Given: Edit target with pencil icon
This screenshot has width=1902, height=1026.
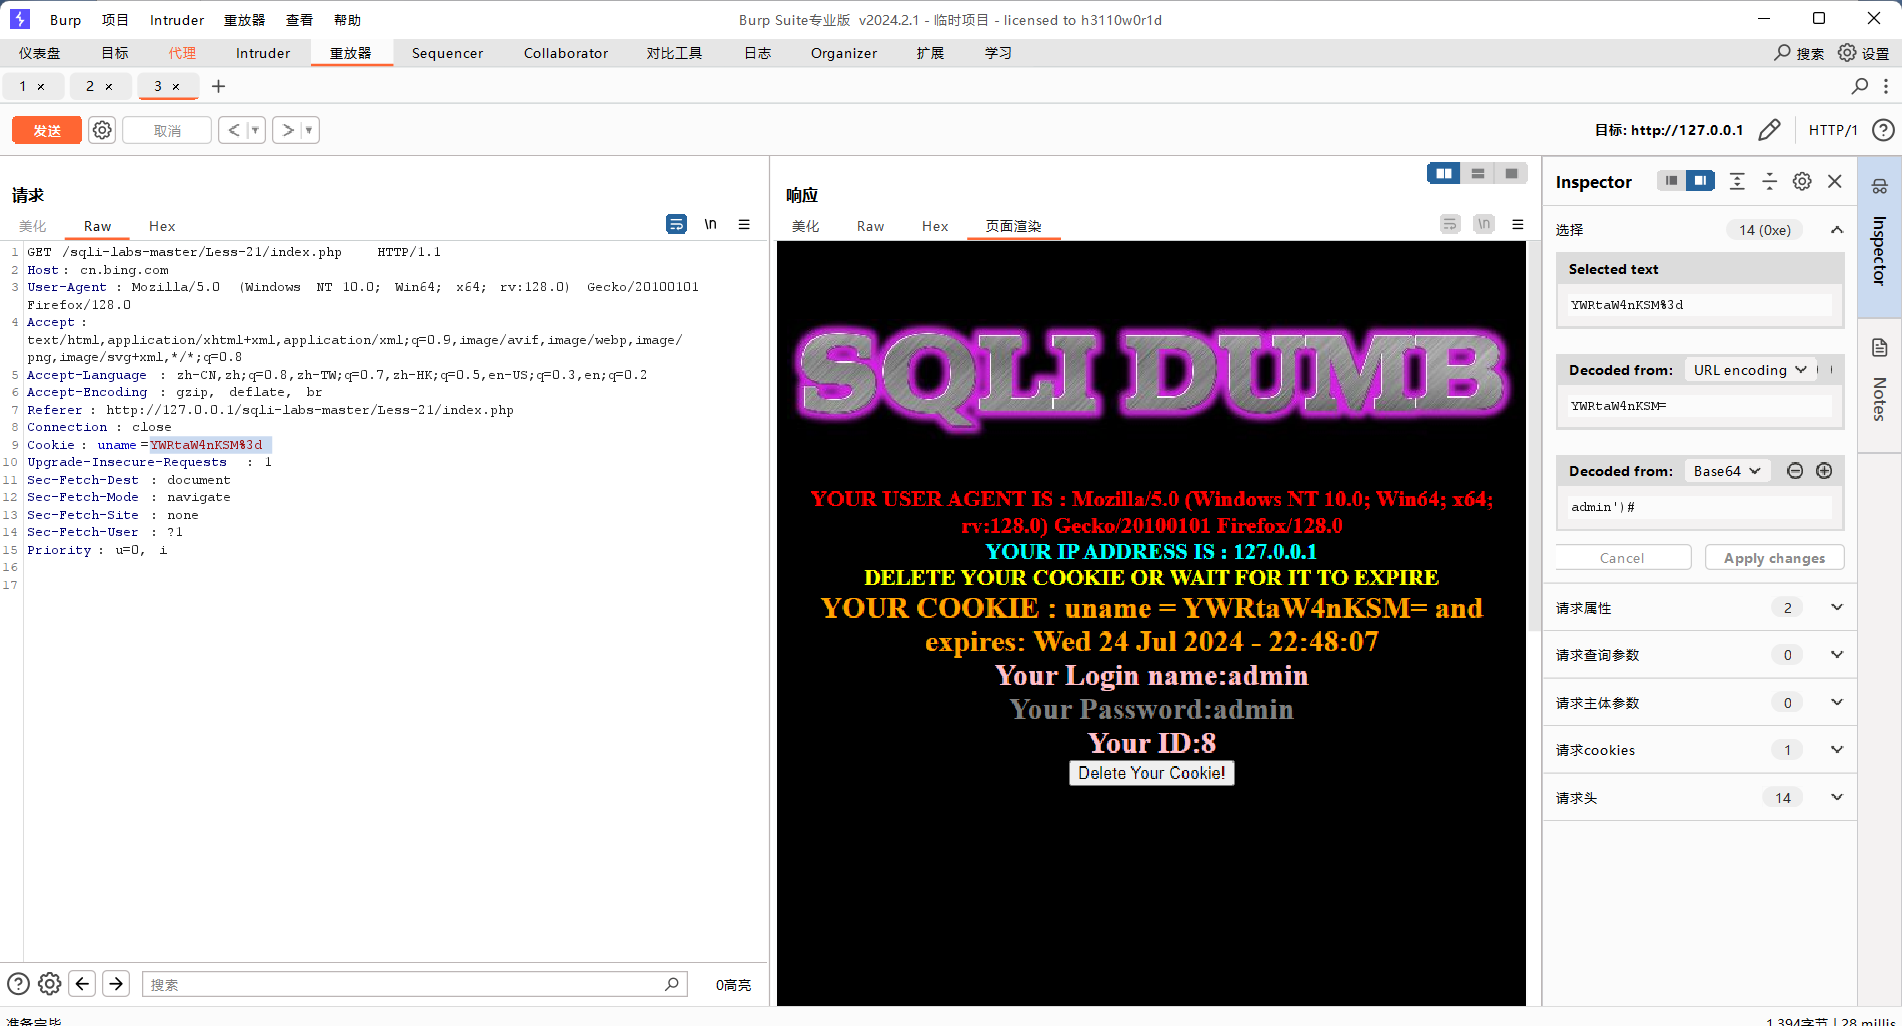Looking at the screenshot, I should [x=1769, y=130].
